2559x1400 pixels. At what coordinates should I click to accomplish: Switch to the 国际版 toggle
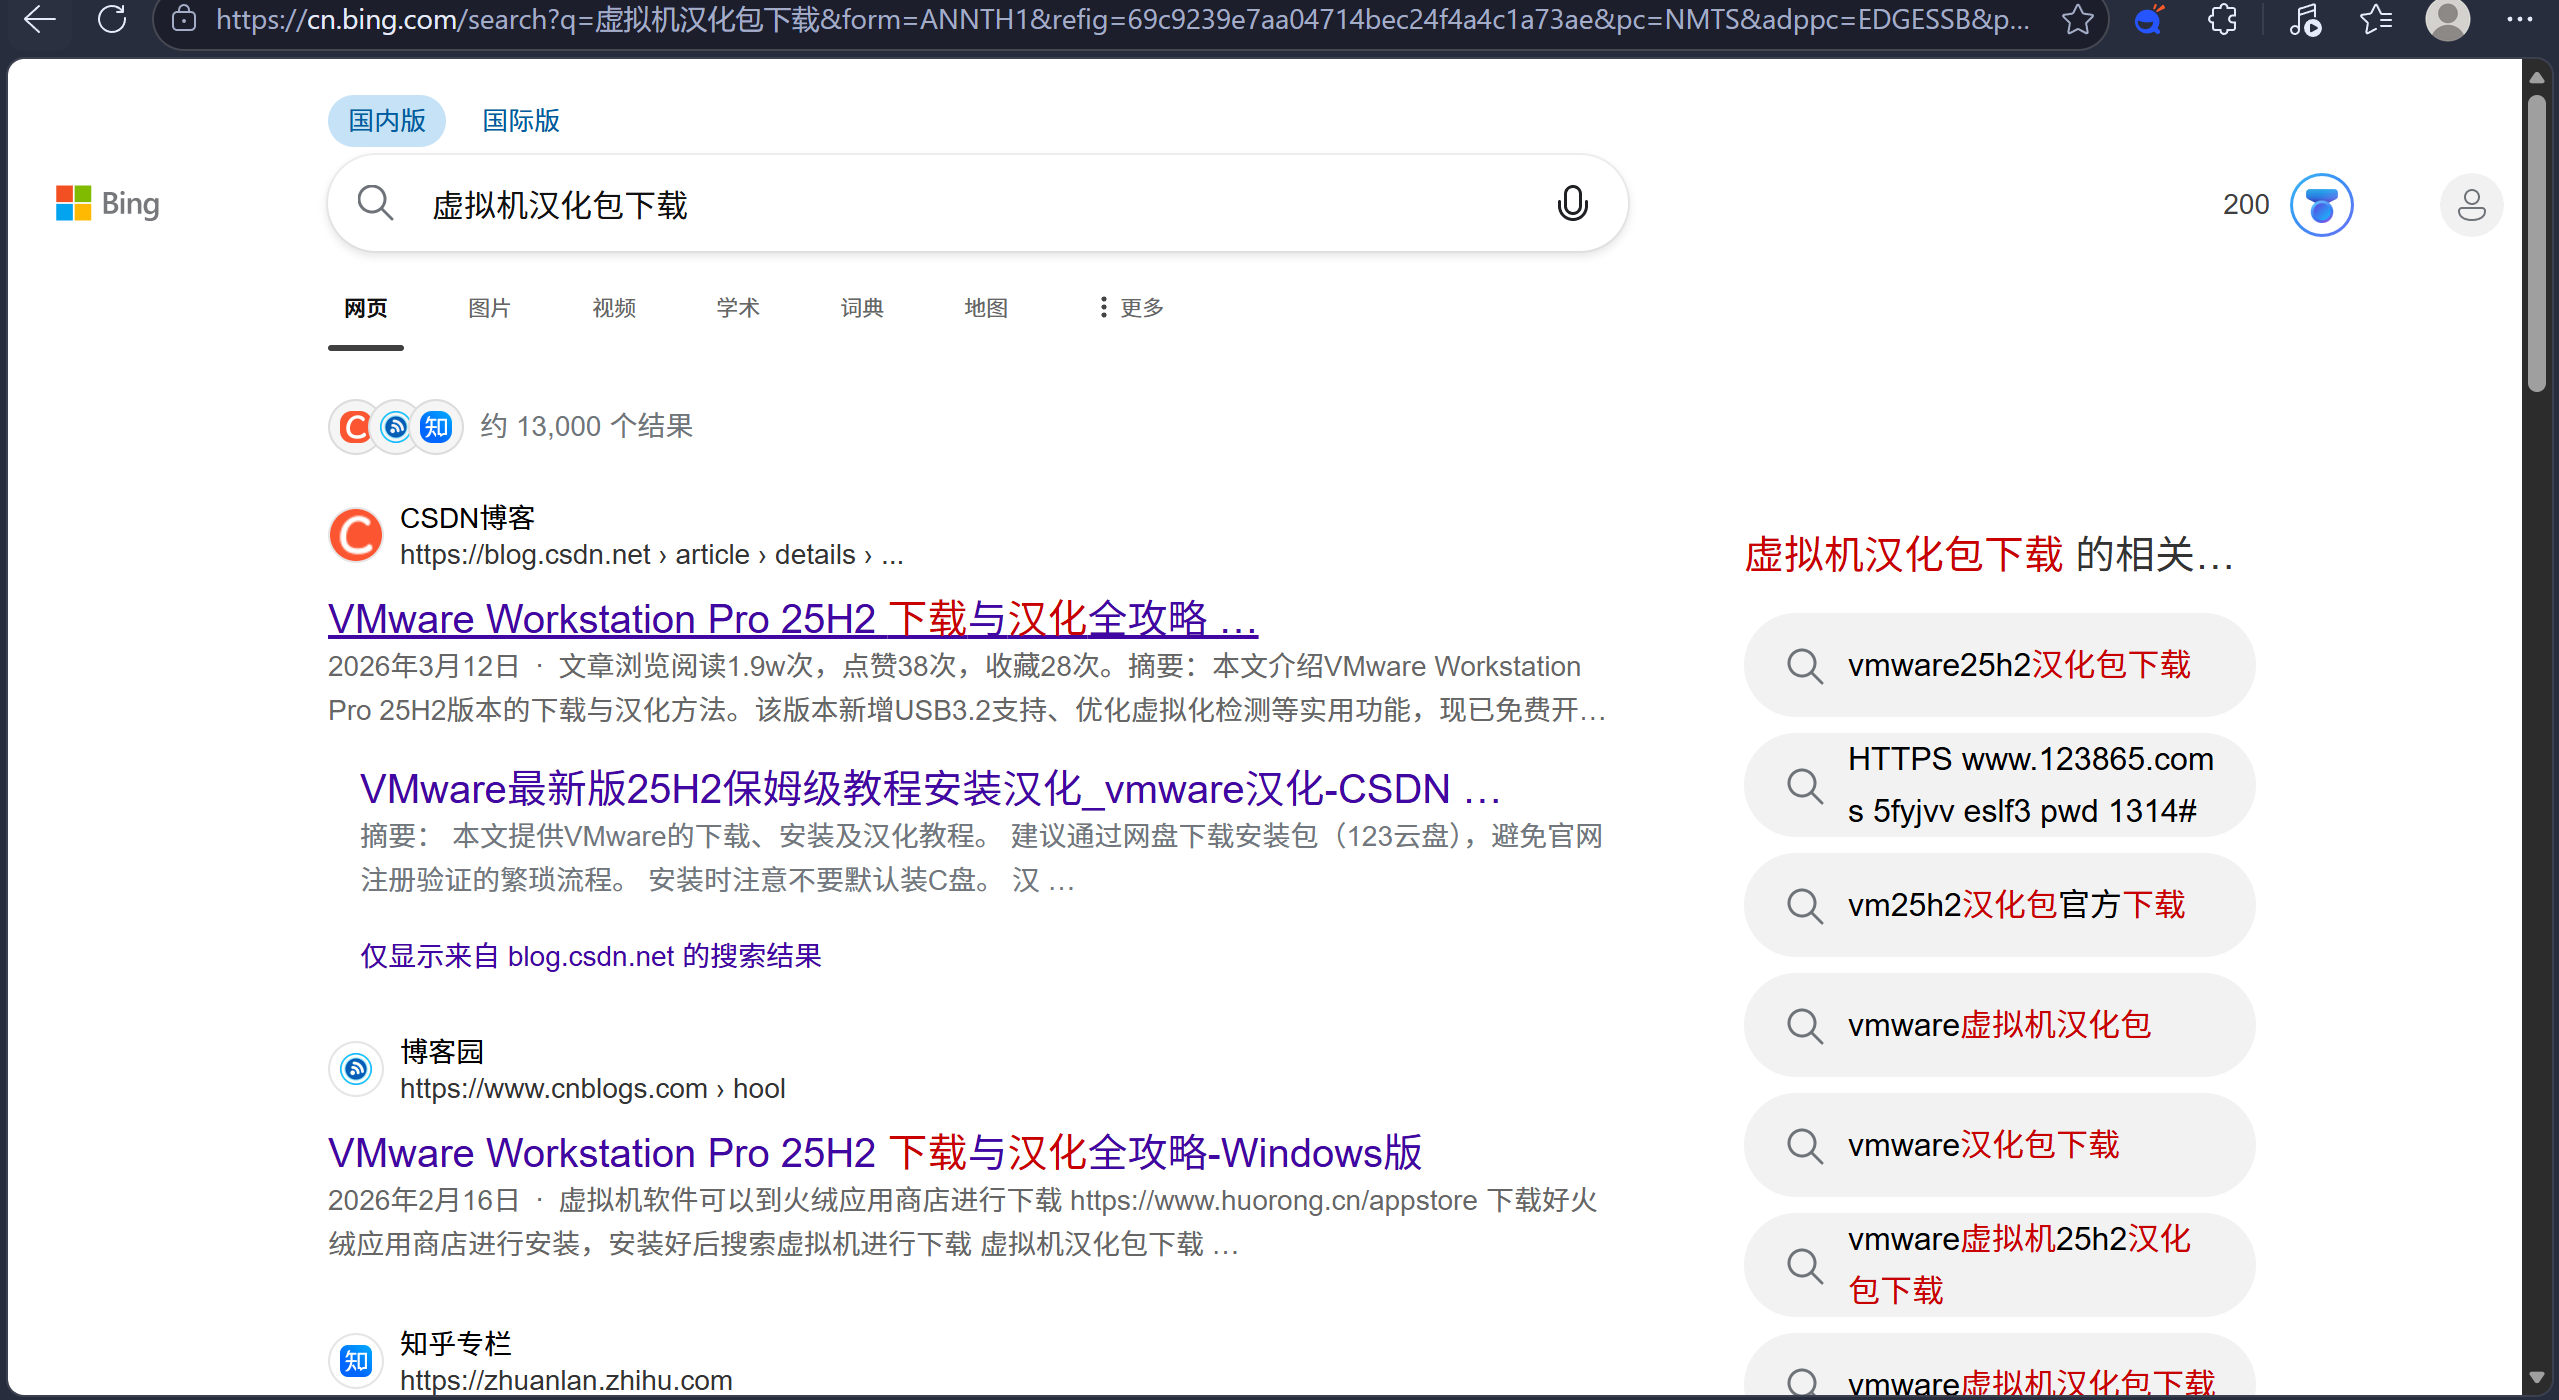[x=520, y=121]
